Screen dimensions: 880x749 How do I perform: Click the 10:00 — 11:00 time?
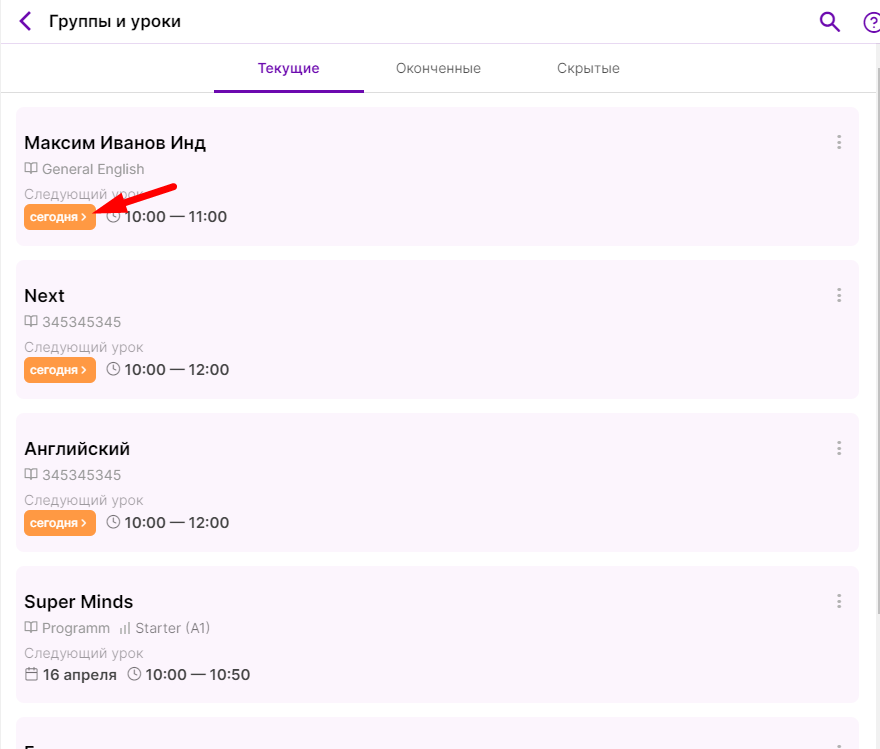pyautogui.click(x=176, y=217)
